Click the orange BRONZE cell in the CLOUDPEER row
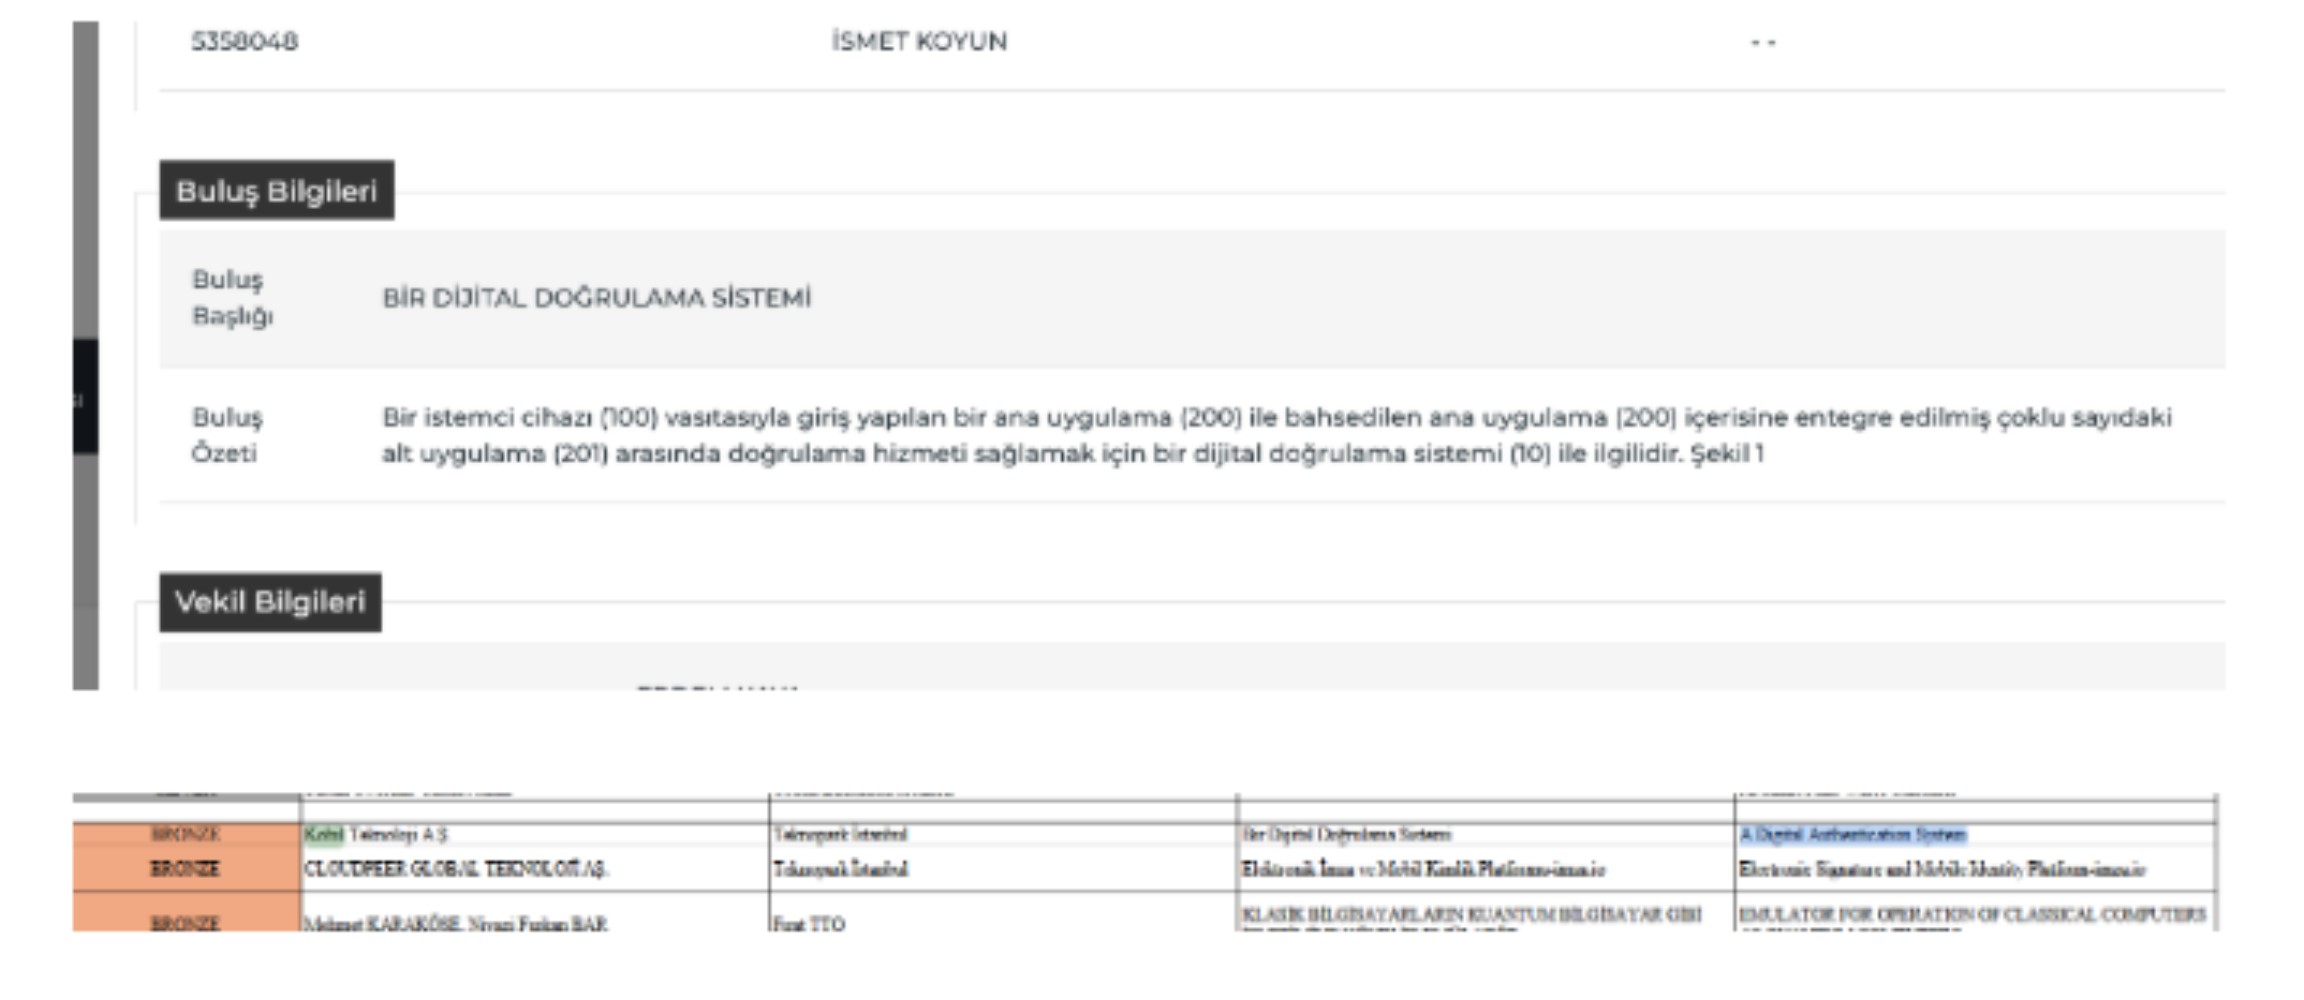Screen dimensions: 2304x1000 click(186, 870)
